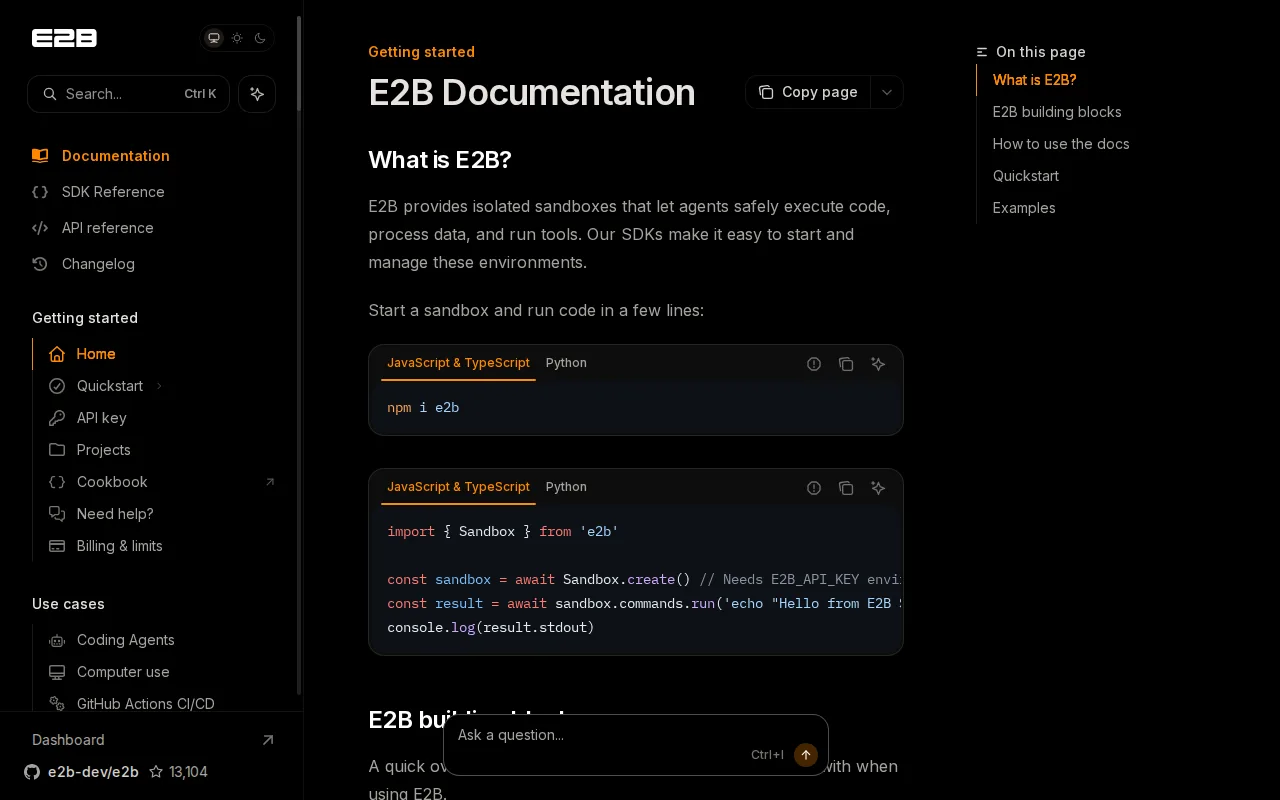Select Python tab in Sandbox code block

coord(566,487)
